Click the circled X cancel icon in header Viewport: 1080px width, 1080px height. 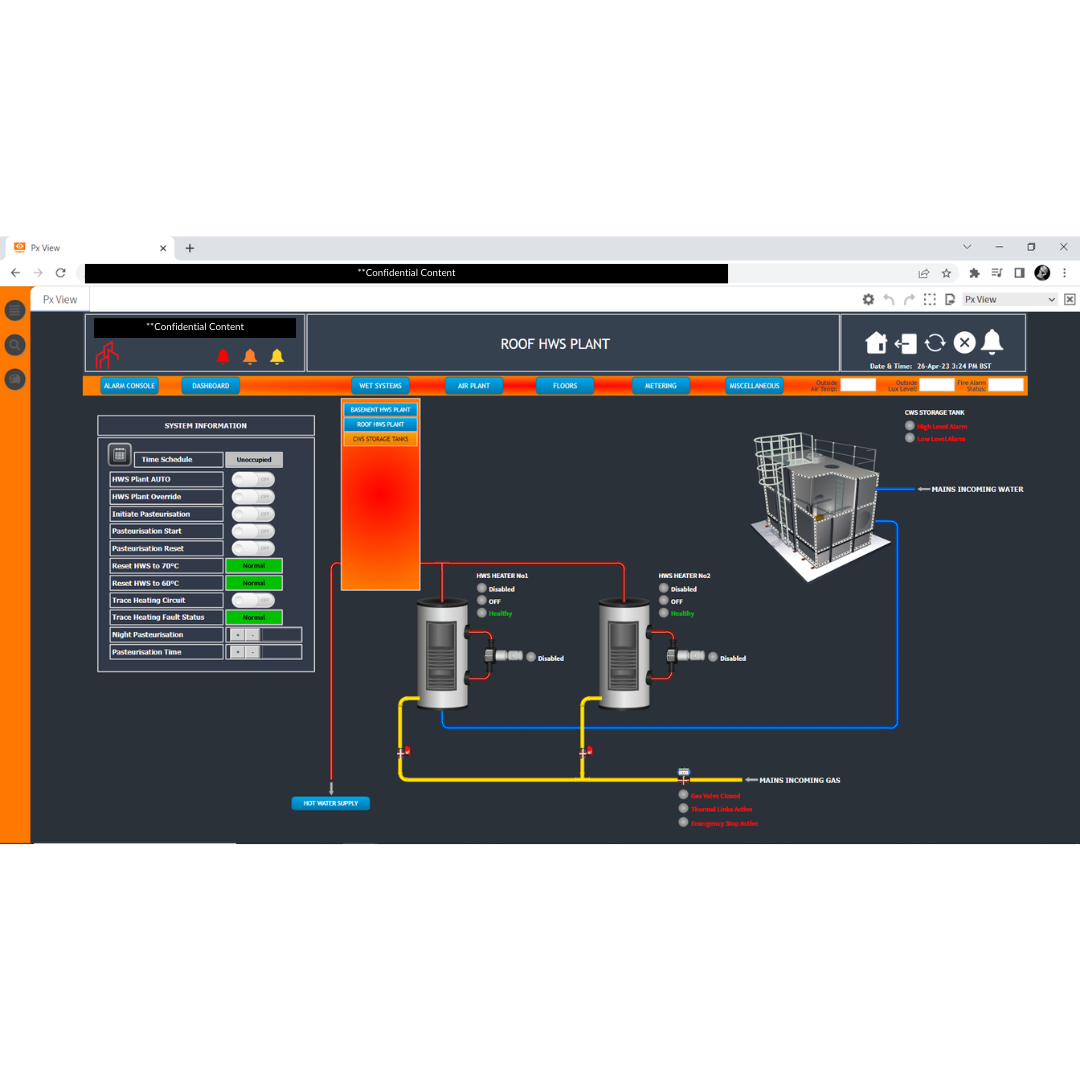[x=964, y=343]
